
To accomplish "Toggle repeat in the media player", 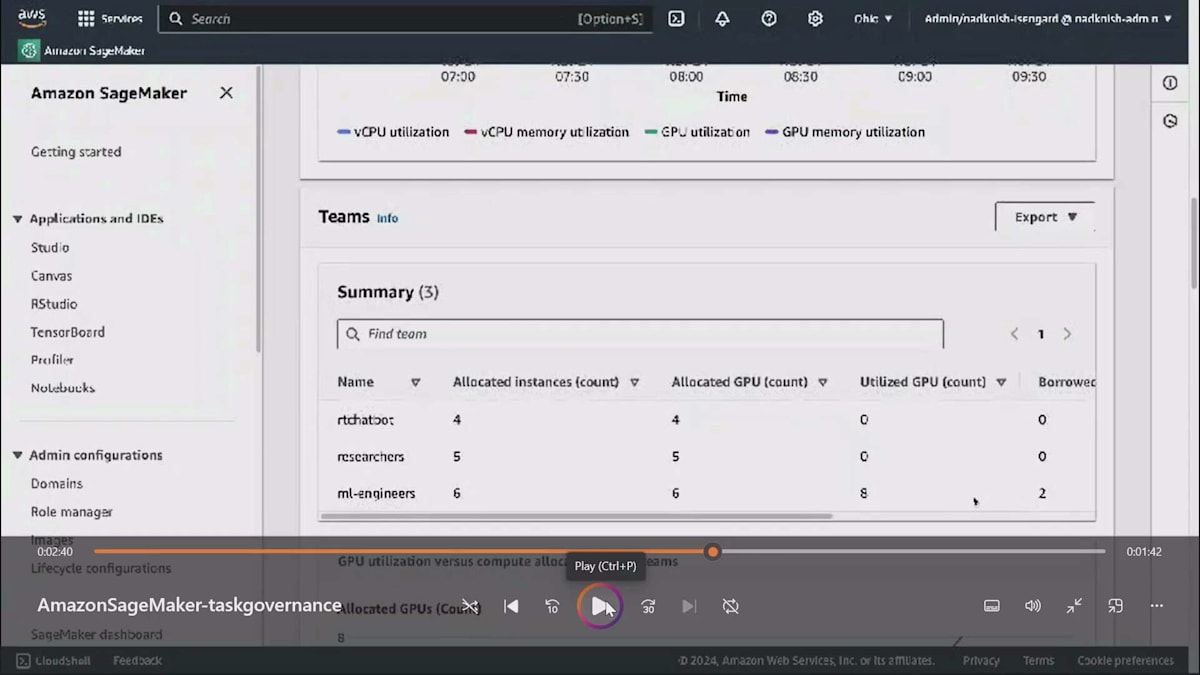I will (731, 606).
